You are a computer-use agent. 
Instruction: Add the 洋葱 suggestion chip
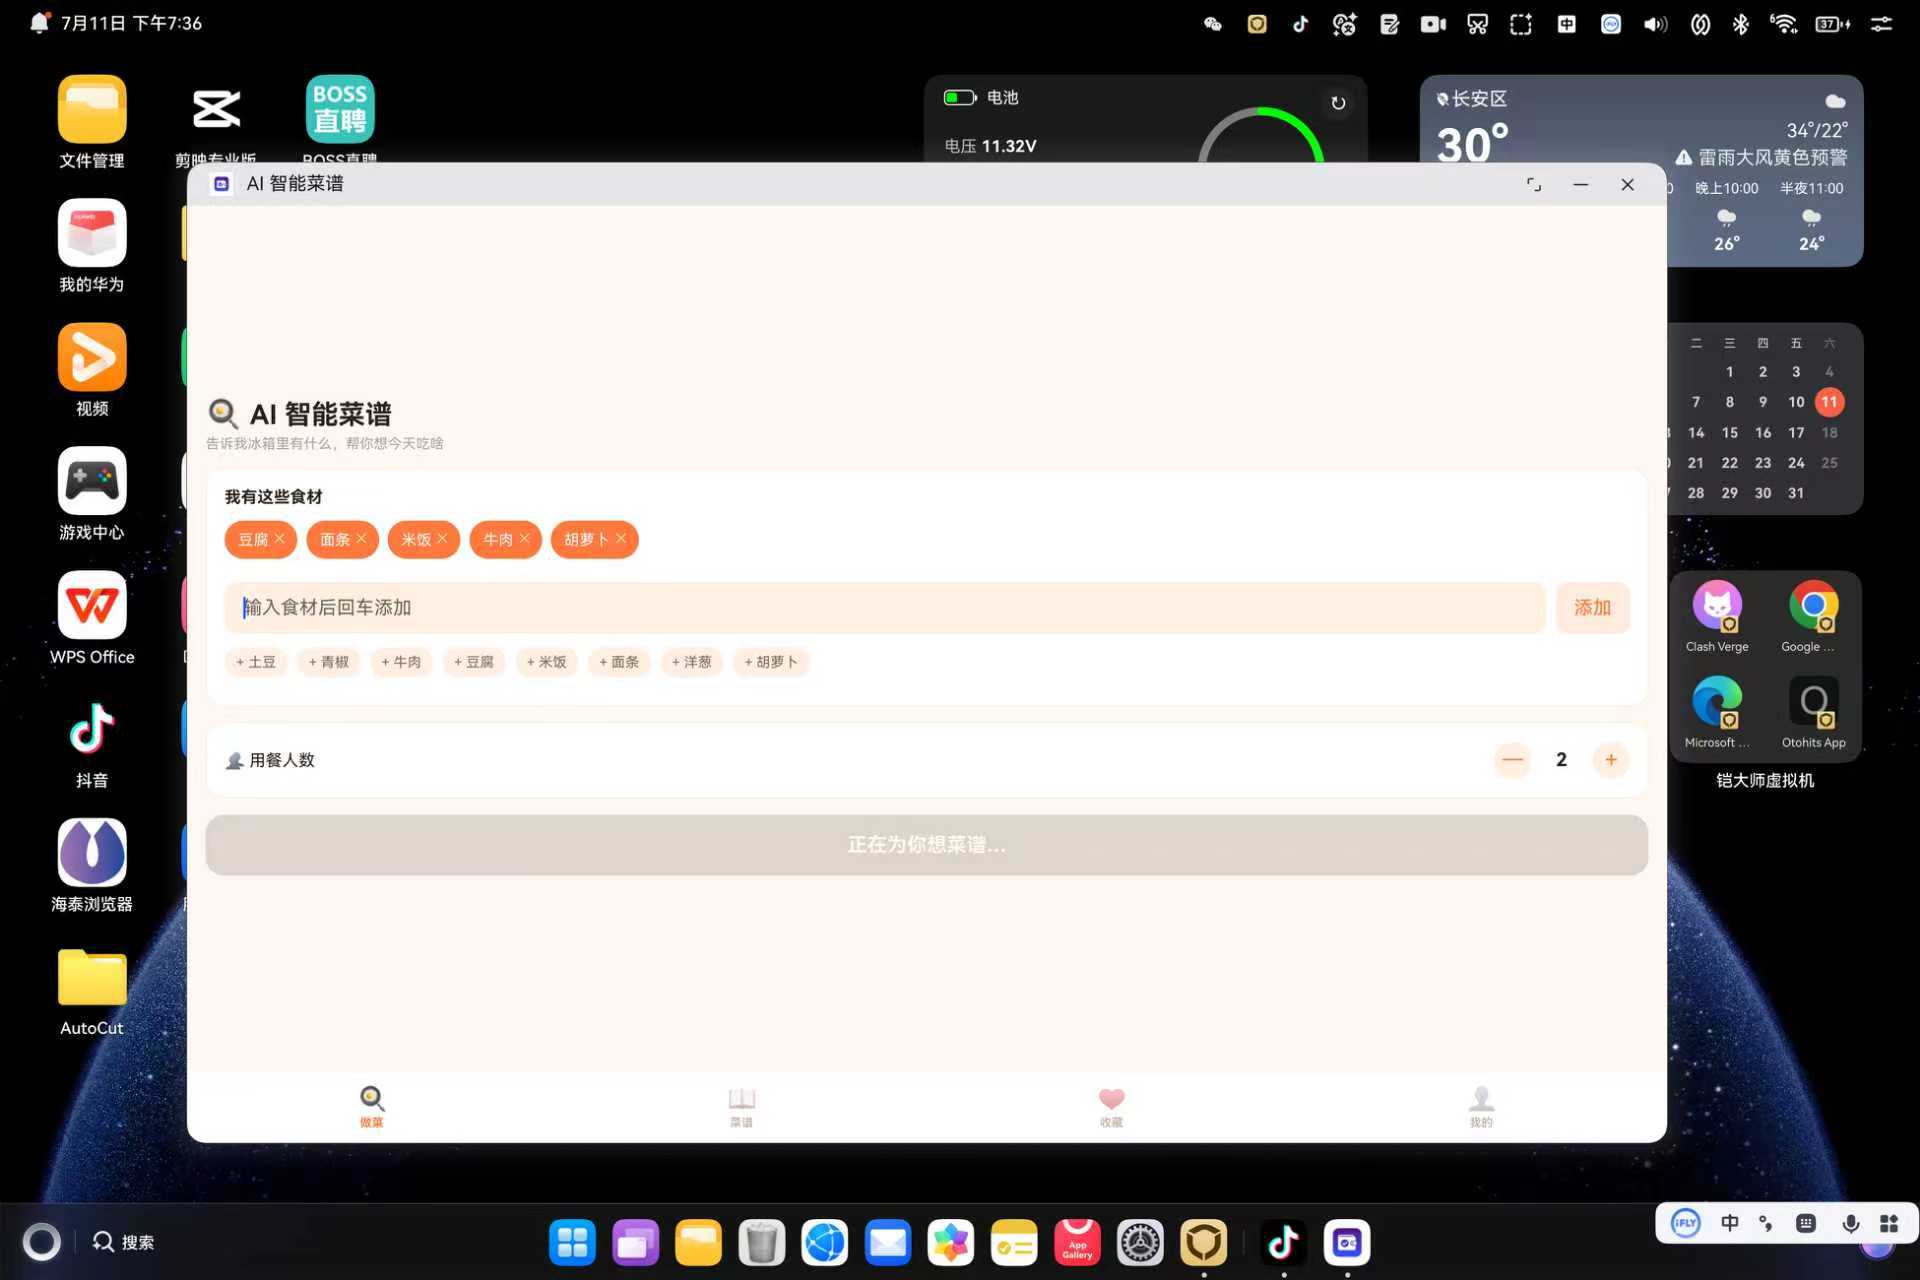tap(692, 662)
